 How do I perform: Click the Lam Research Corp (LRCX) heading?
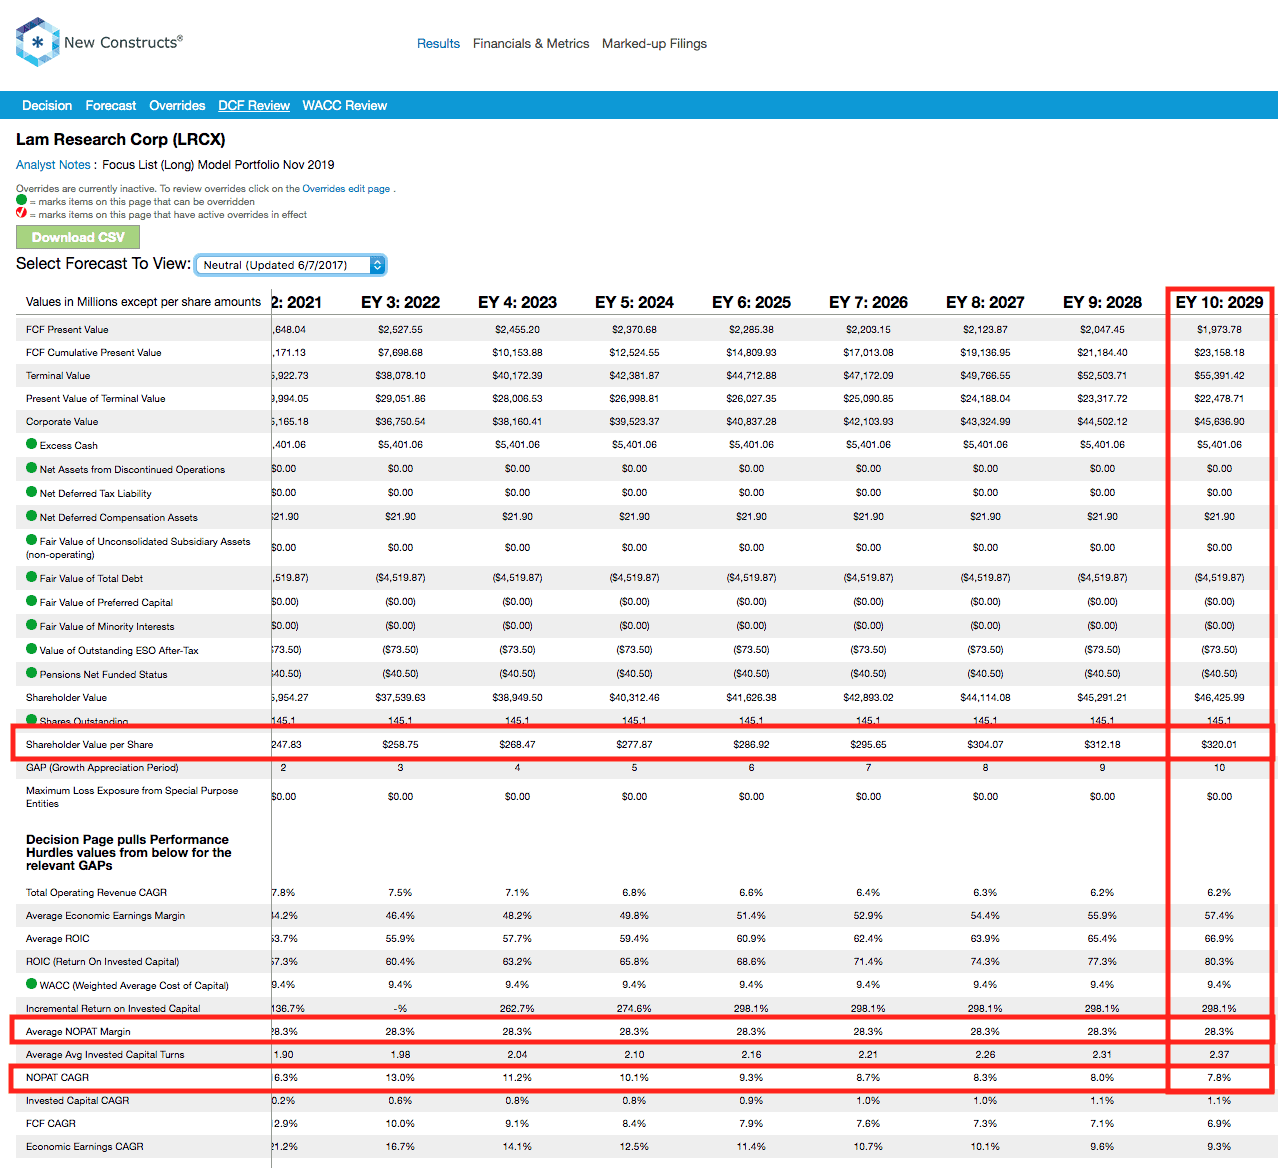pos(121,139)
